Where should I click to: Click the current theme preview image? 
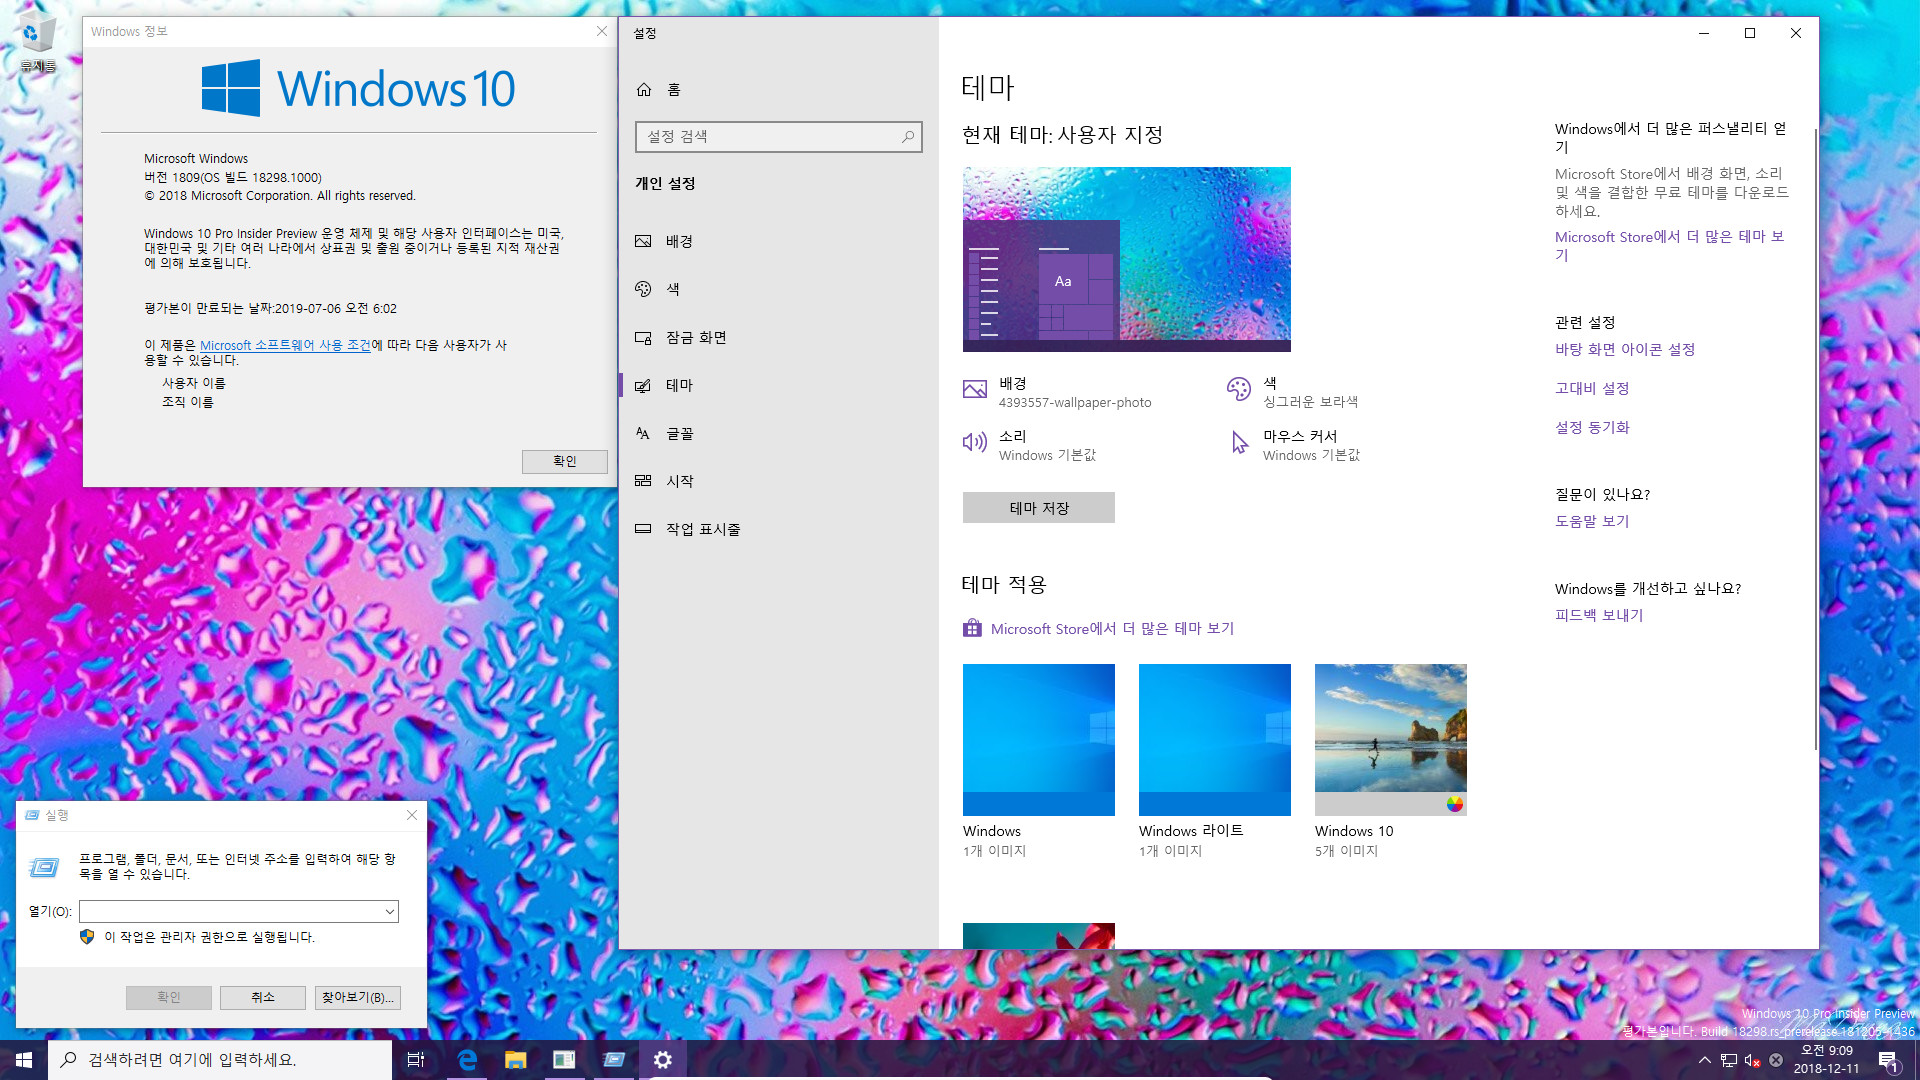tap(1126, 259)
